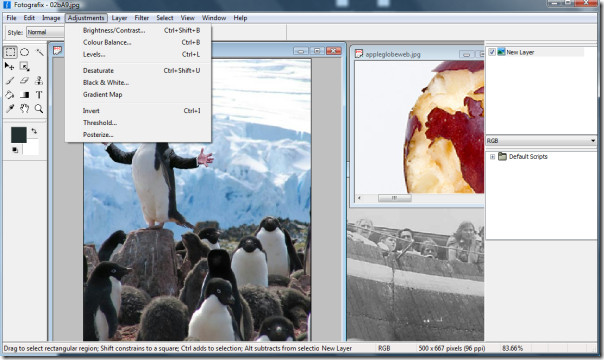Click the Fotografix app icon in title bar
Viewport: 604px width, 360px height.
tap(7, 5)
